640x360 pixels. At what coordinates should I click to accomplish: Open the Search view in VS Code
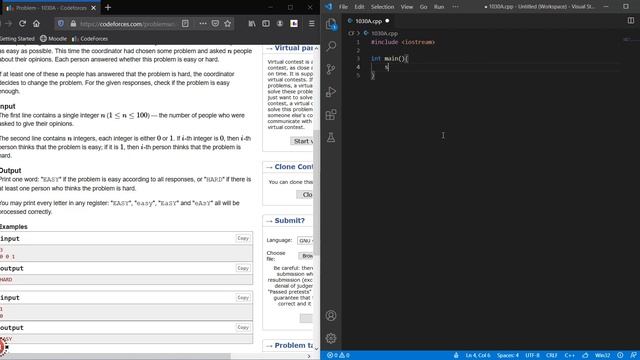click(x=331, y=46)
